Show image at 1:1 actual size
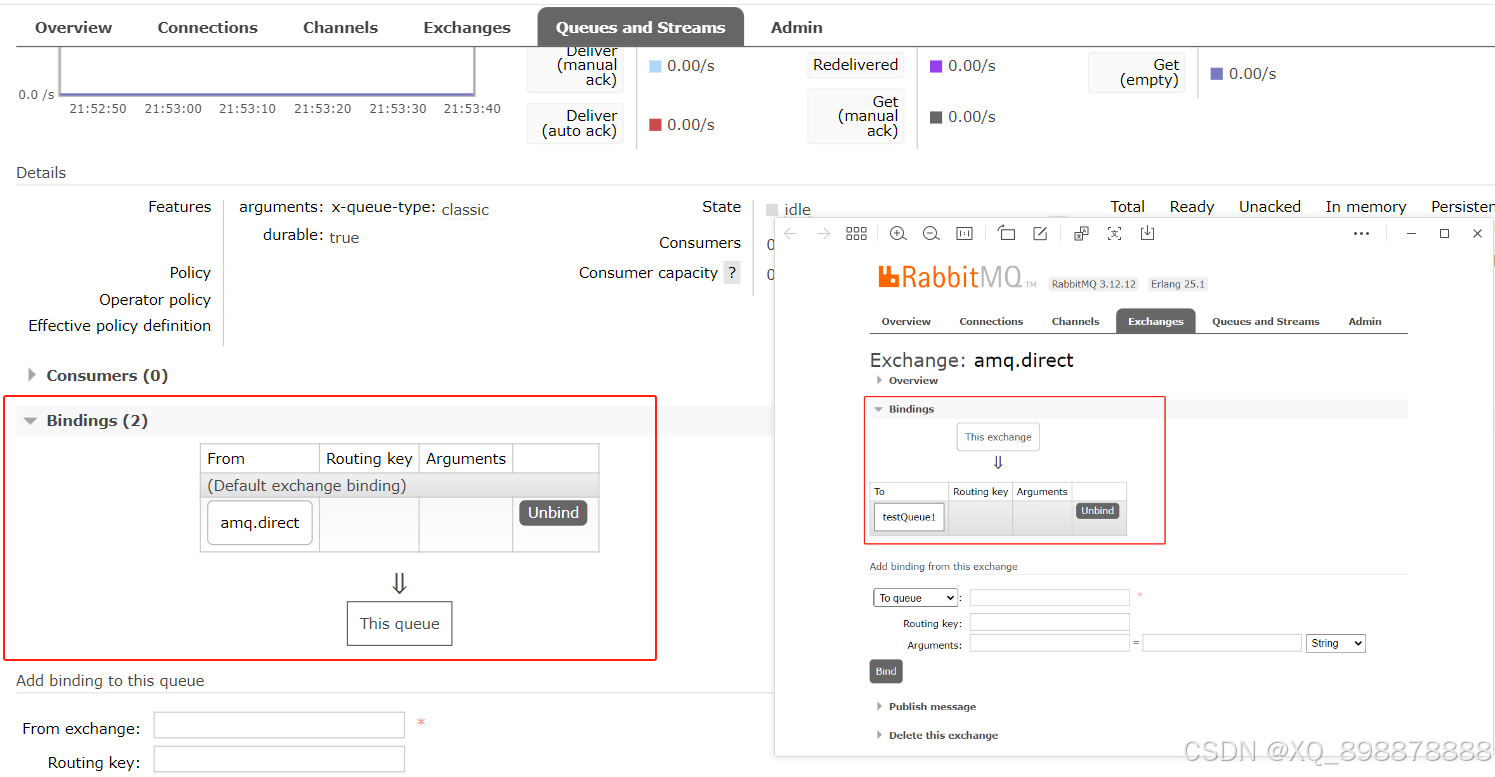Image resolution: width=1495 pixels, height=777 pixels. click(965, 233)
